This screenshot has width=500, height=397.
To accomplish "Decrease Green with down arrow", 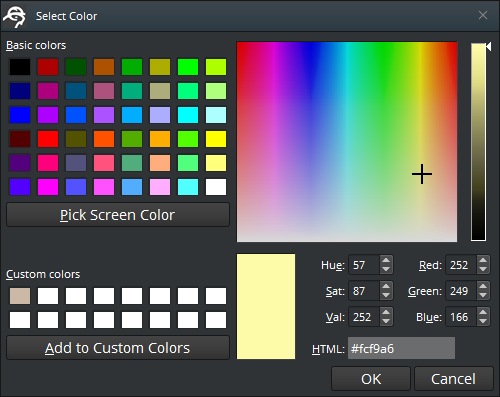I will click(x=483, y=295).
